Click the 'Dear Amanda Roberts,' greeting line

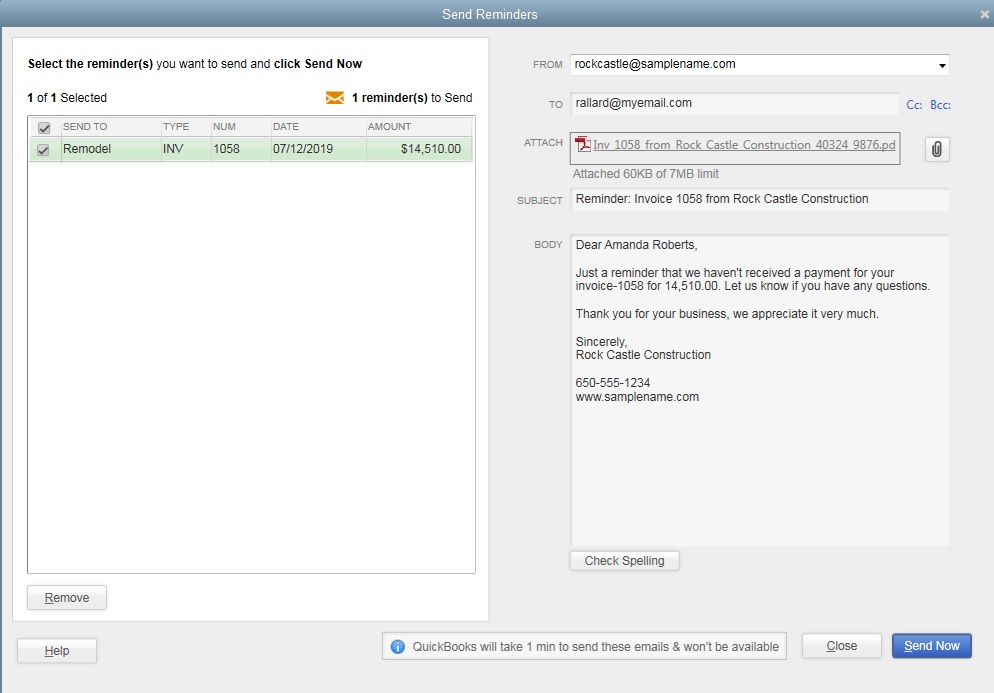pyautogui.click(x=636, y=245)
